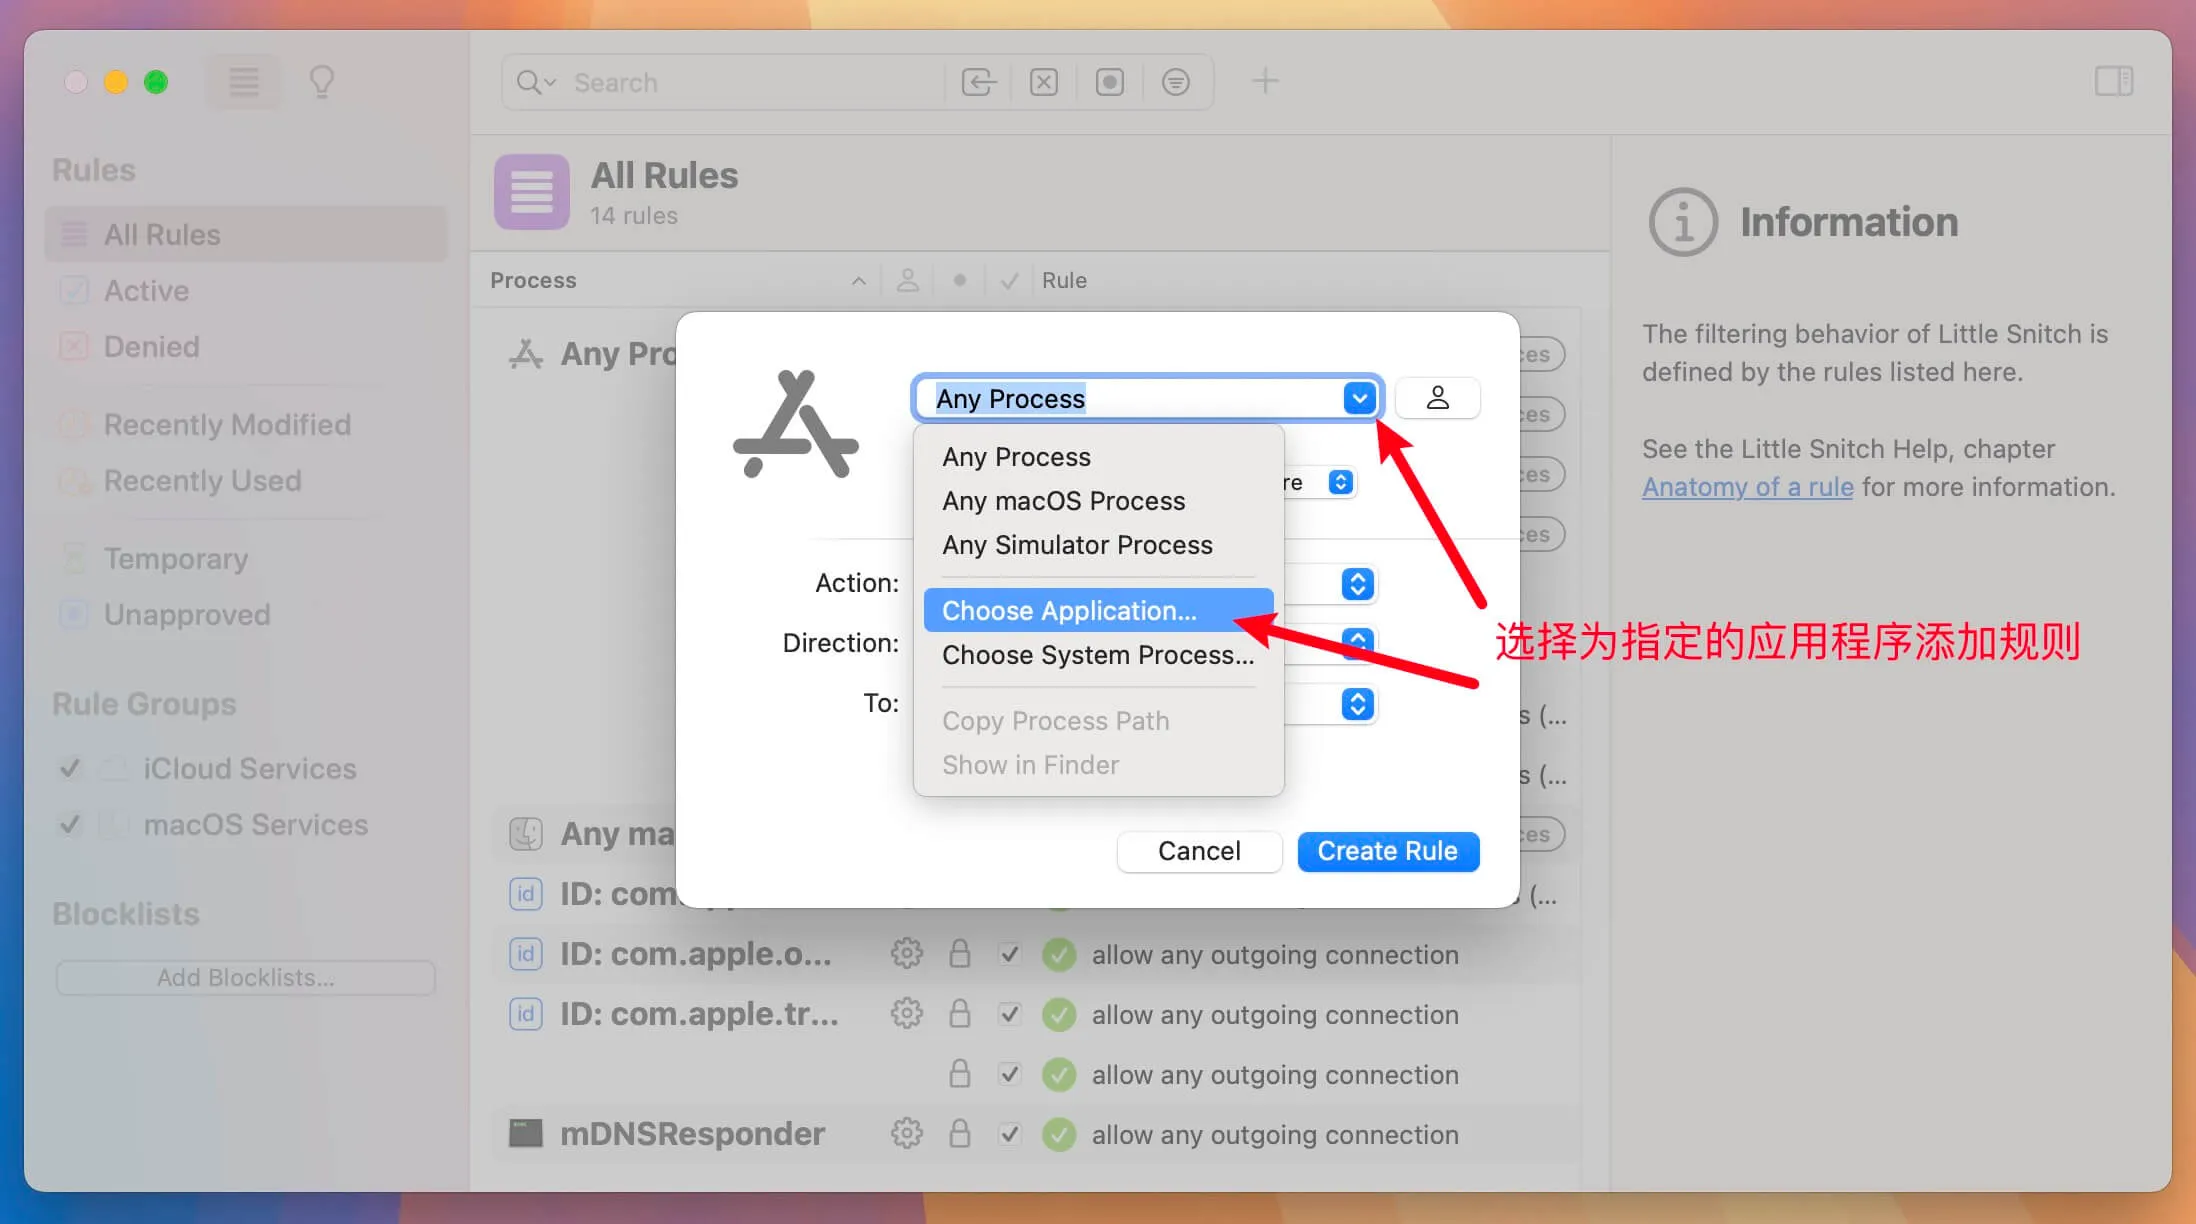Viewport: 2196px width, 1224px height.
Task: Click the rule list view icon
Action: (244, 82)
